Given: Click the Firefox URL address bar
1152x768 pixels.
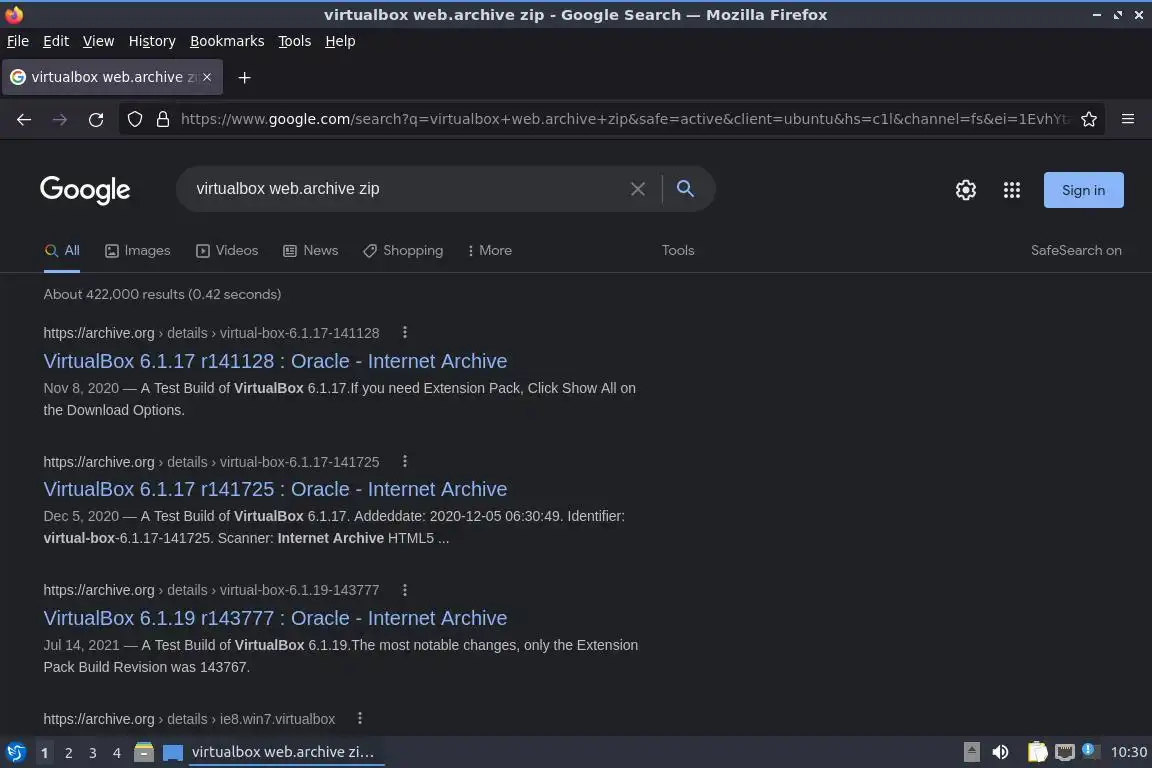Looking at the screenshot, I should click(624, 119).
